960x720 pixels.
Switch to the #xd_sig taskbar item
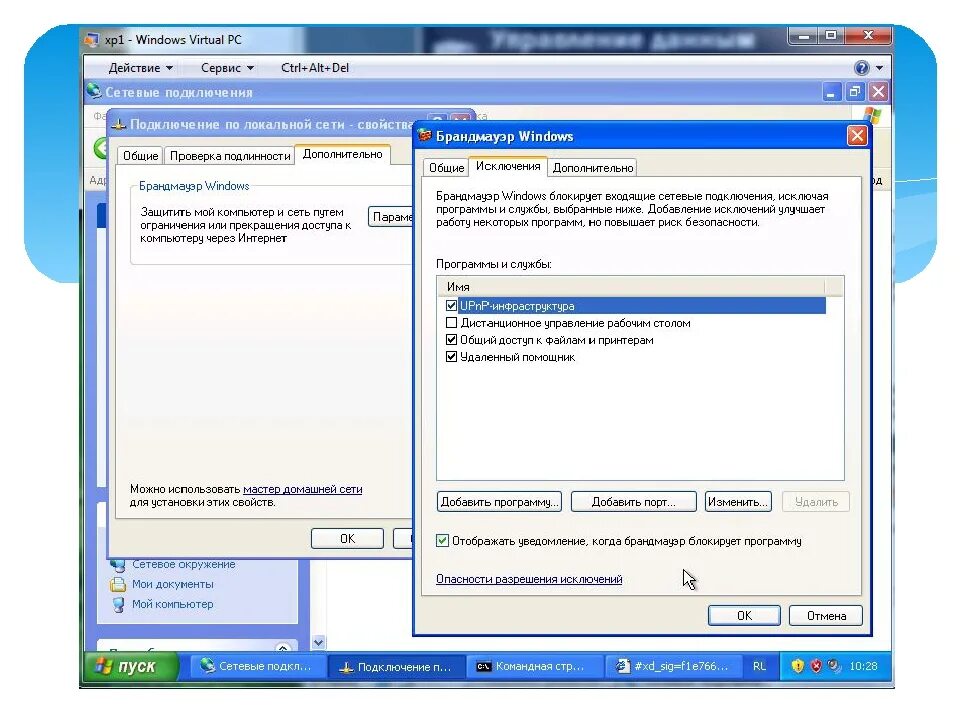[672, 666]
